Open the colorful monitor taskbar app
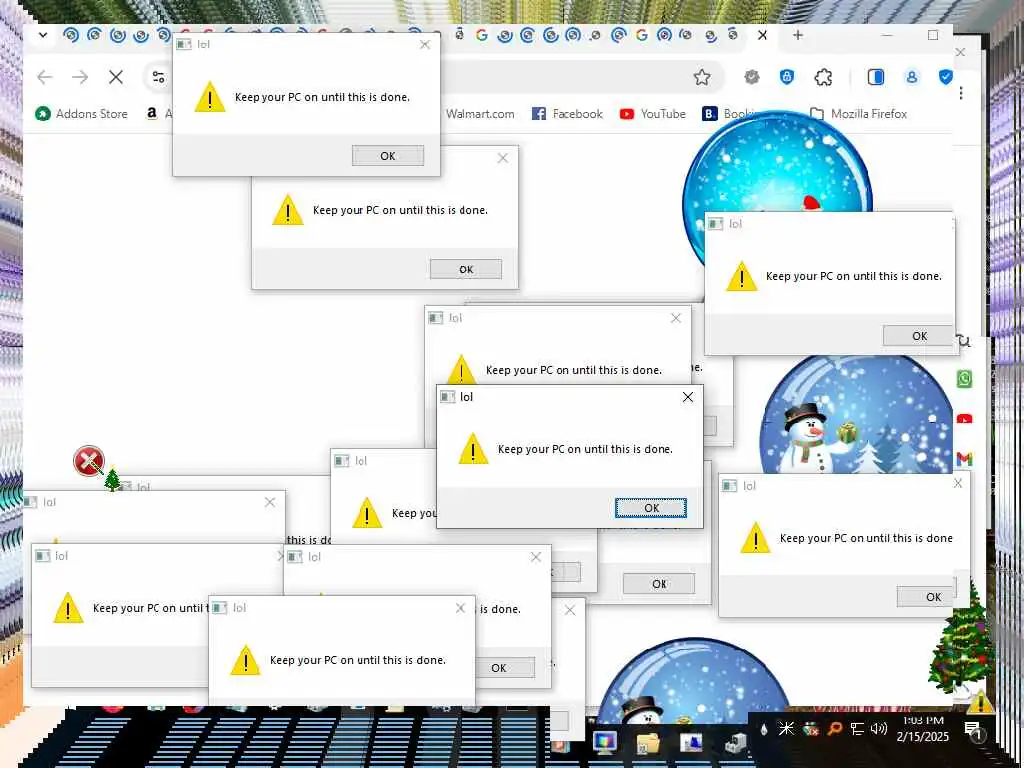This screenshot has width=1024, height=768. point(605,742)
